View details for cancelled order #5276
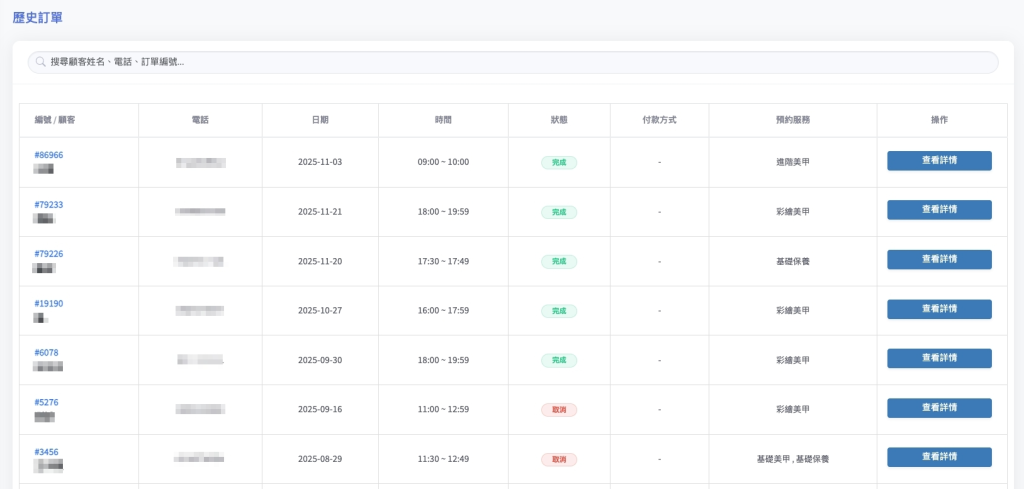Screen dimensions: 1024x489 point(939,408)
